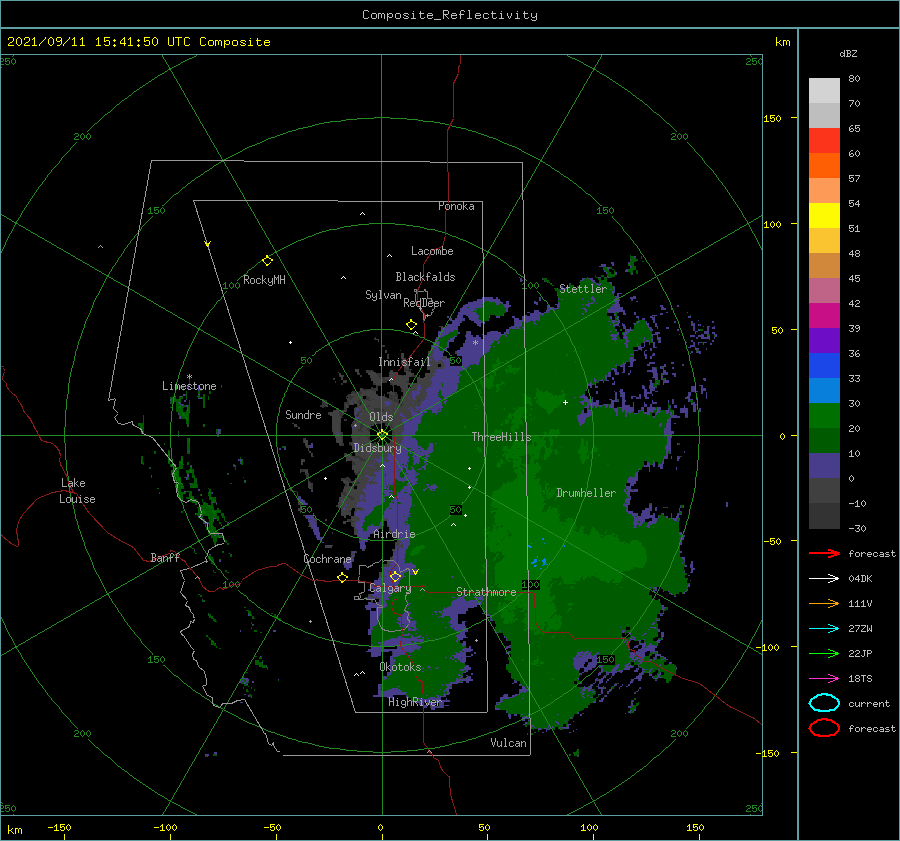Click the cyan 27ZW arrow in the legend
The width and height of the screenshot is (900, 841).
824,629
